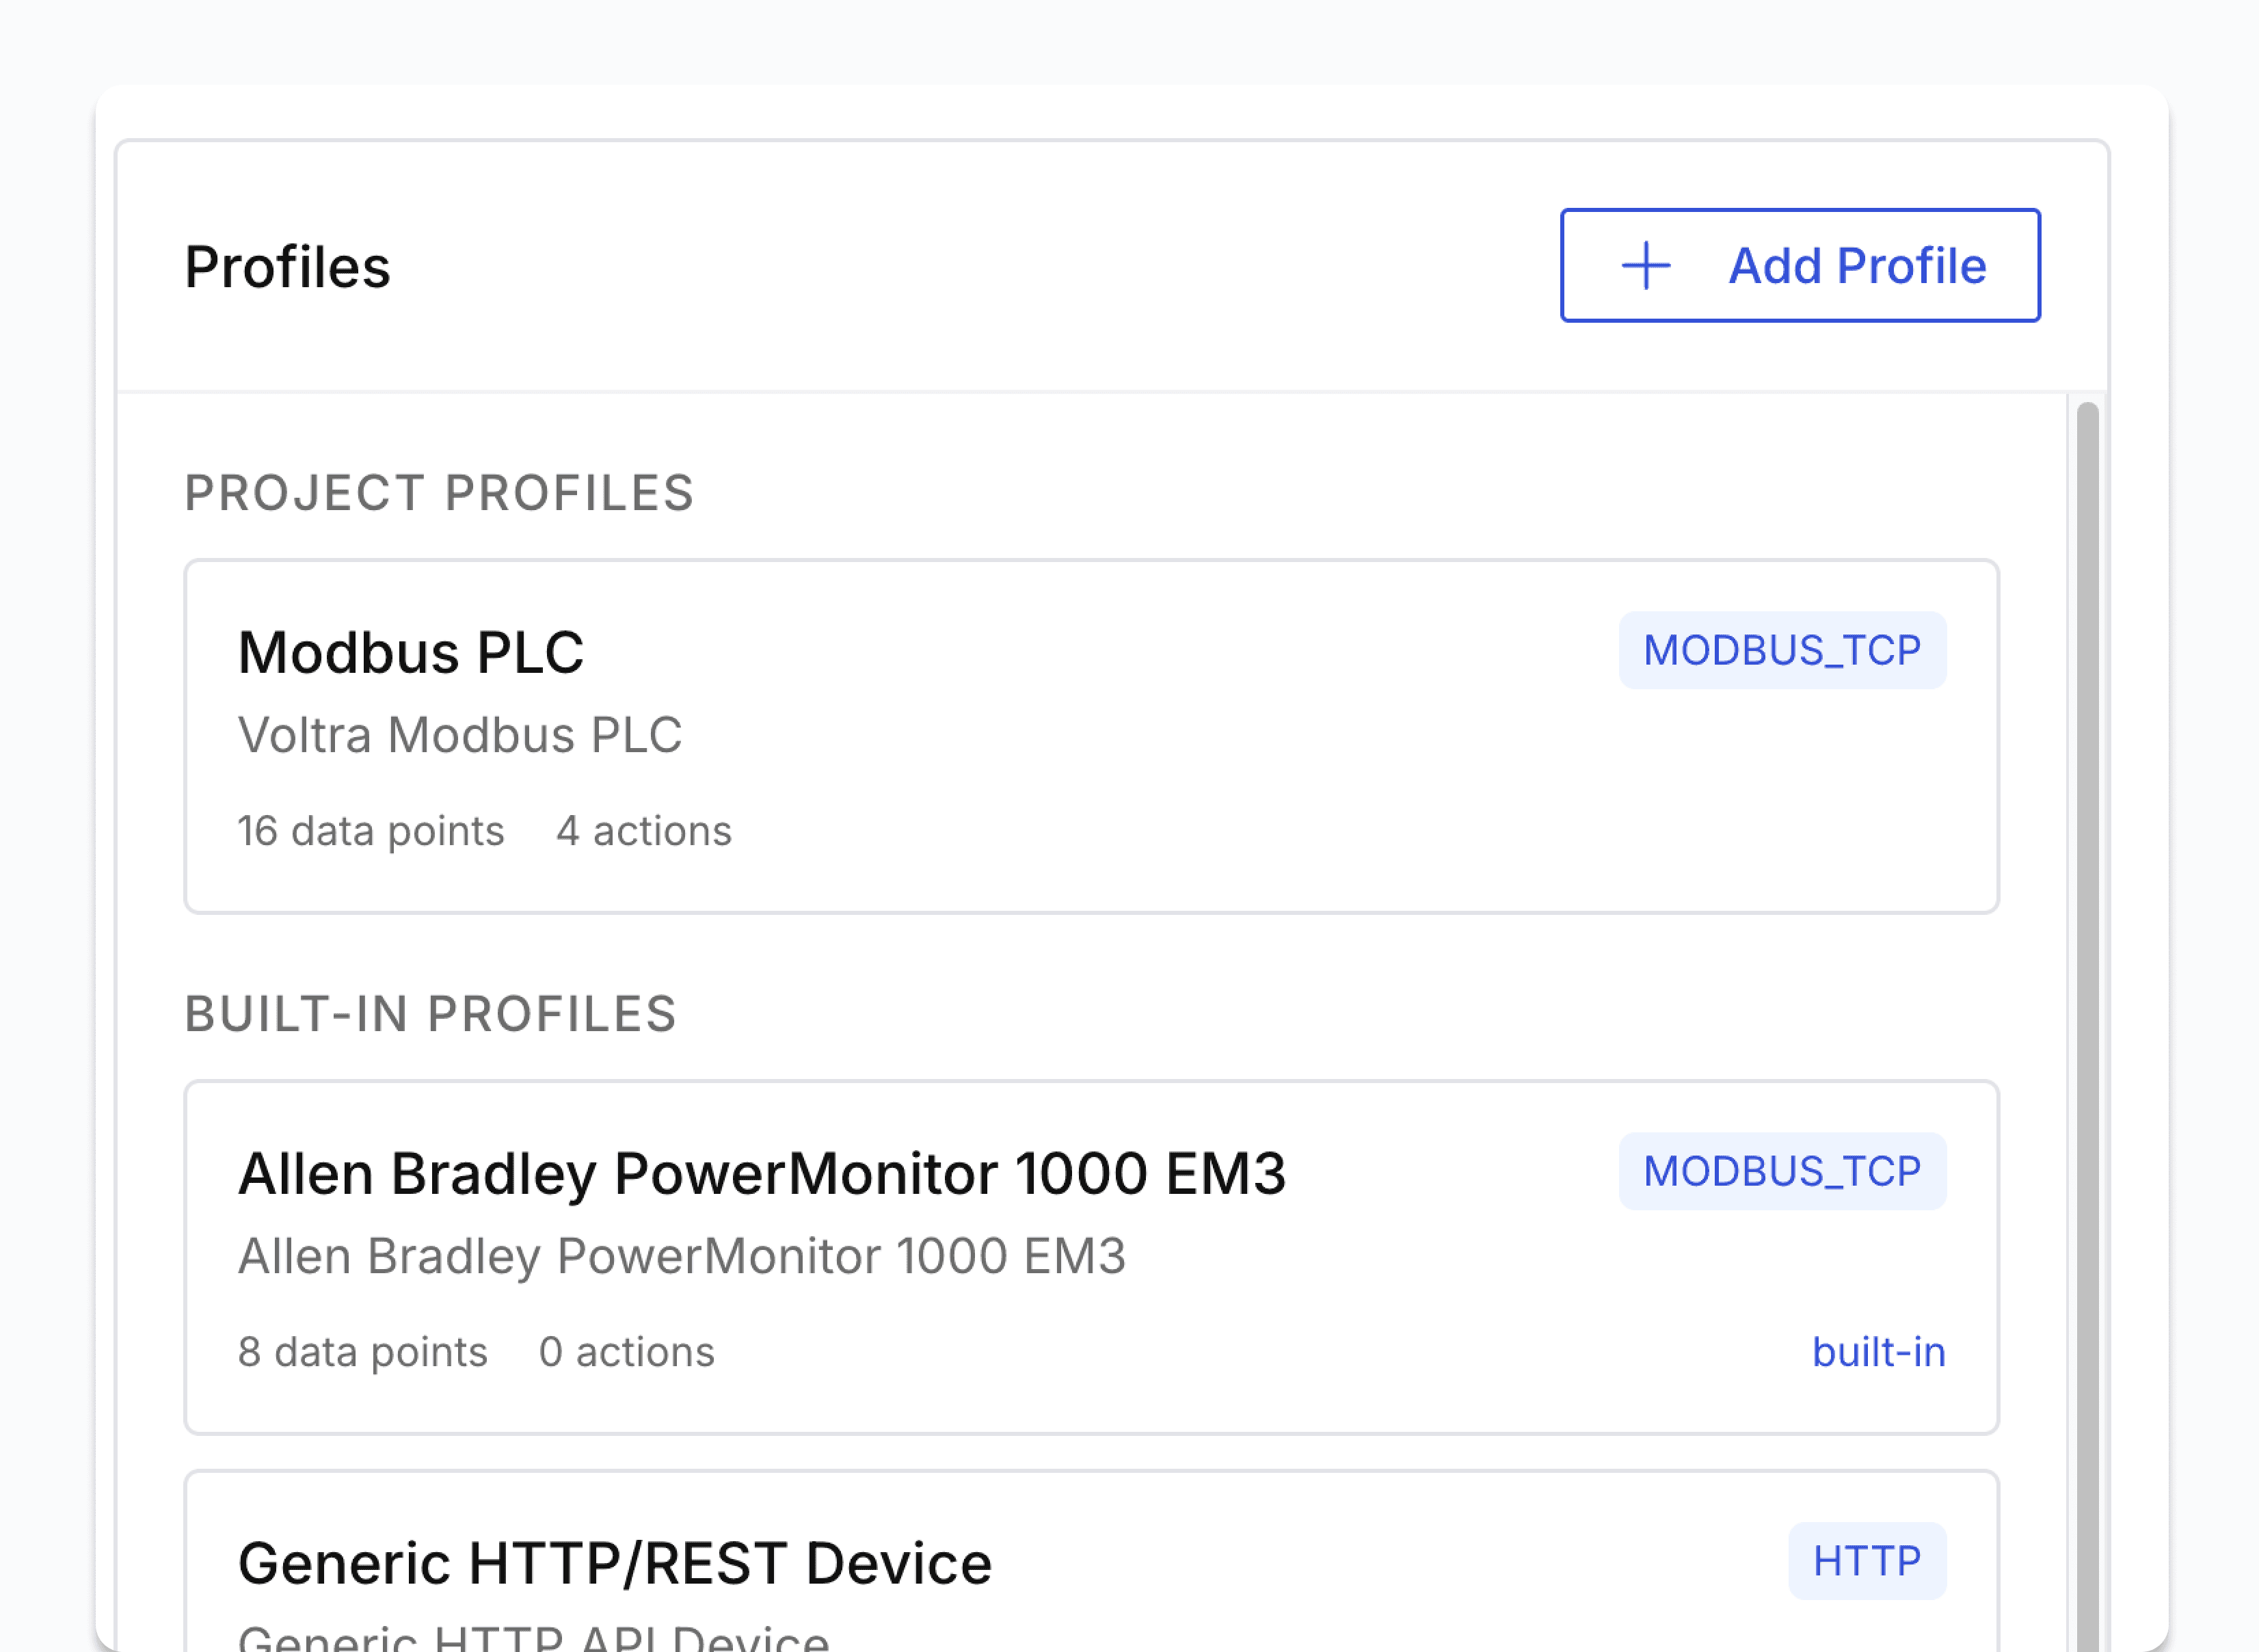The height and width of the screenshot is (1652, 2259).
Task: Click the Project Profiles section heading
Action: [439, 493]
